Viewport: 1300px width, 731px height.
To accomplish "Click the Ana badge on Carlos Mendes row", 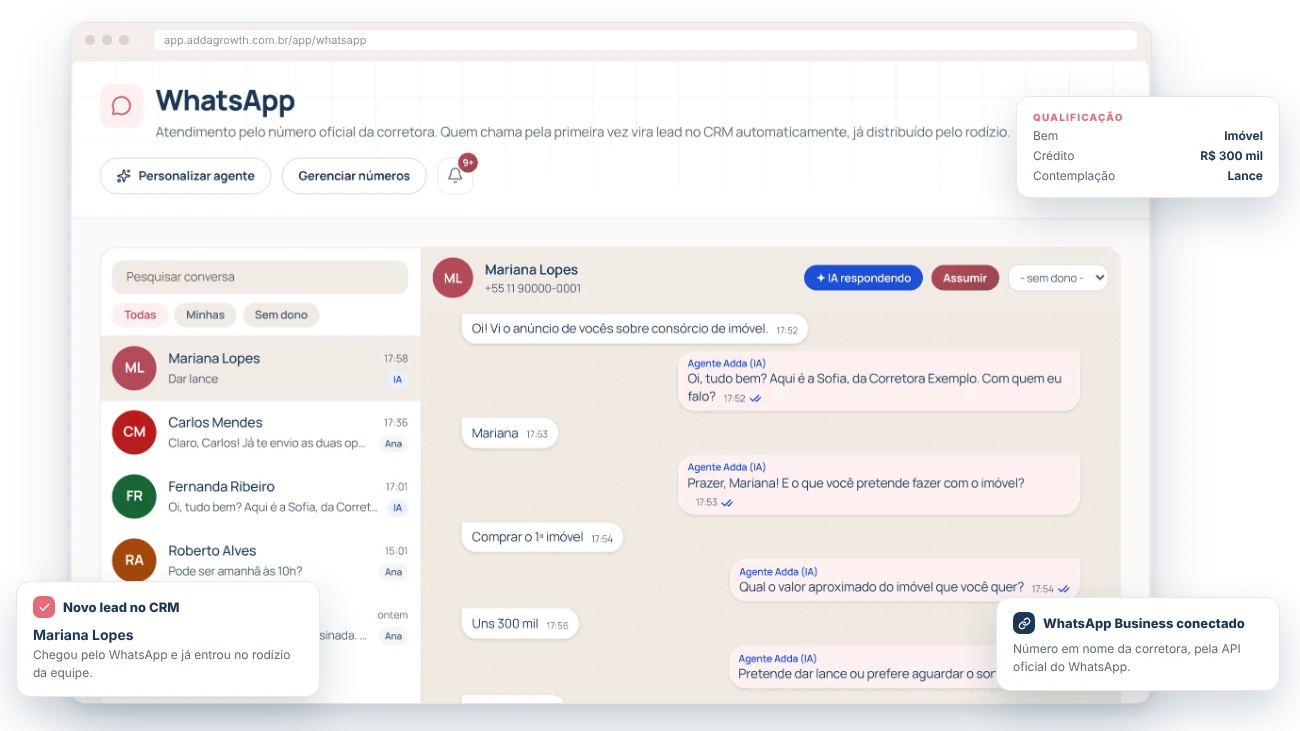I will coord(394,444).
